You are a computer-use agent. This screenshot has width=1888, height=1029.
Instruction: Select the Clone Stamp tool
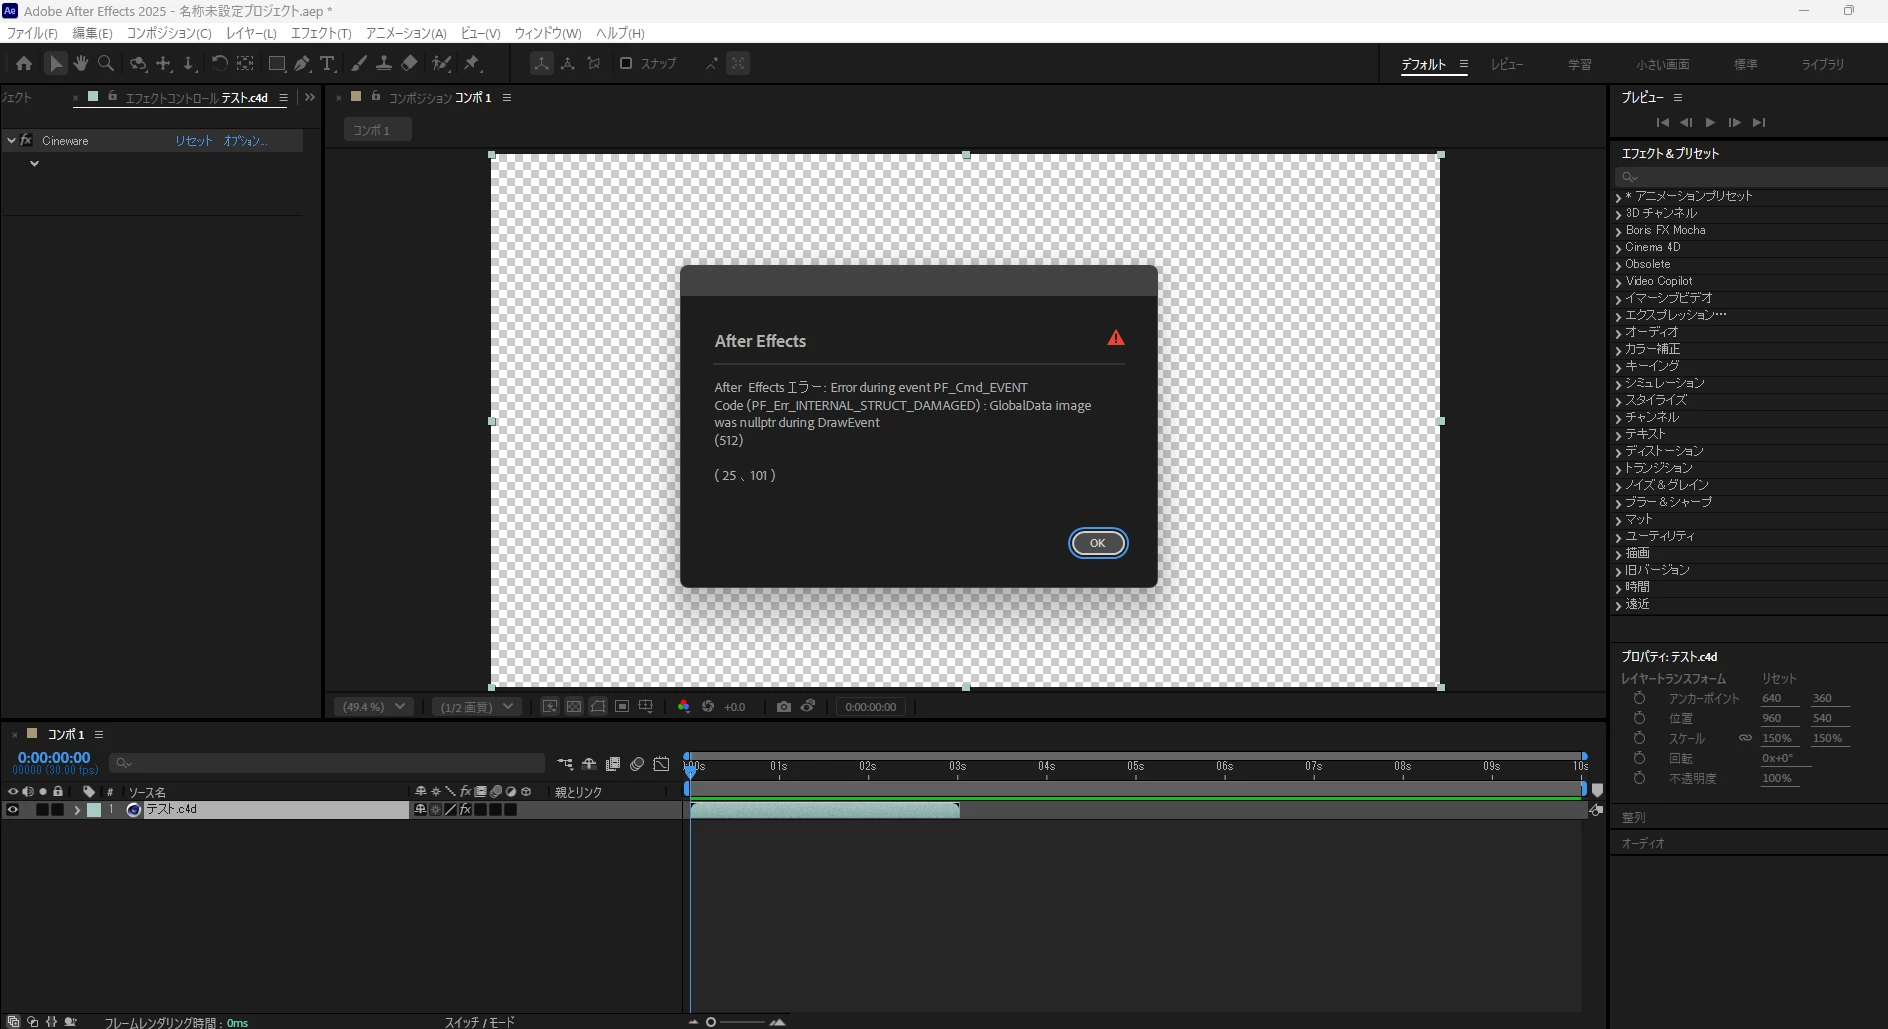[383, 63]
